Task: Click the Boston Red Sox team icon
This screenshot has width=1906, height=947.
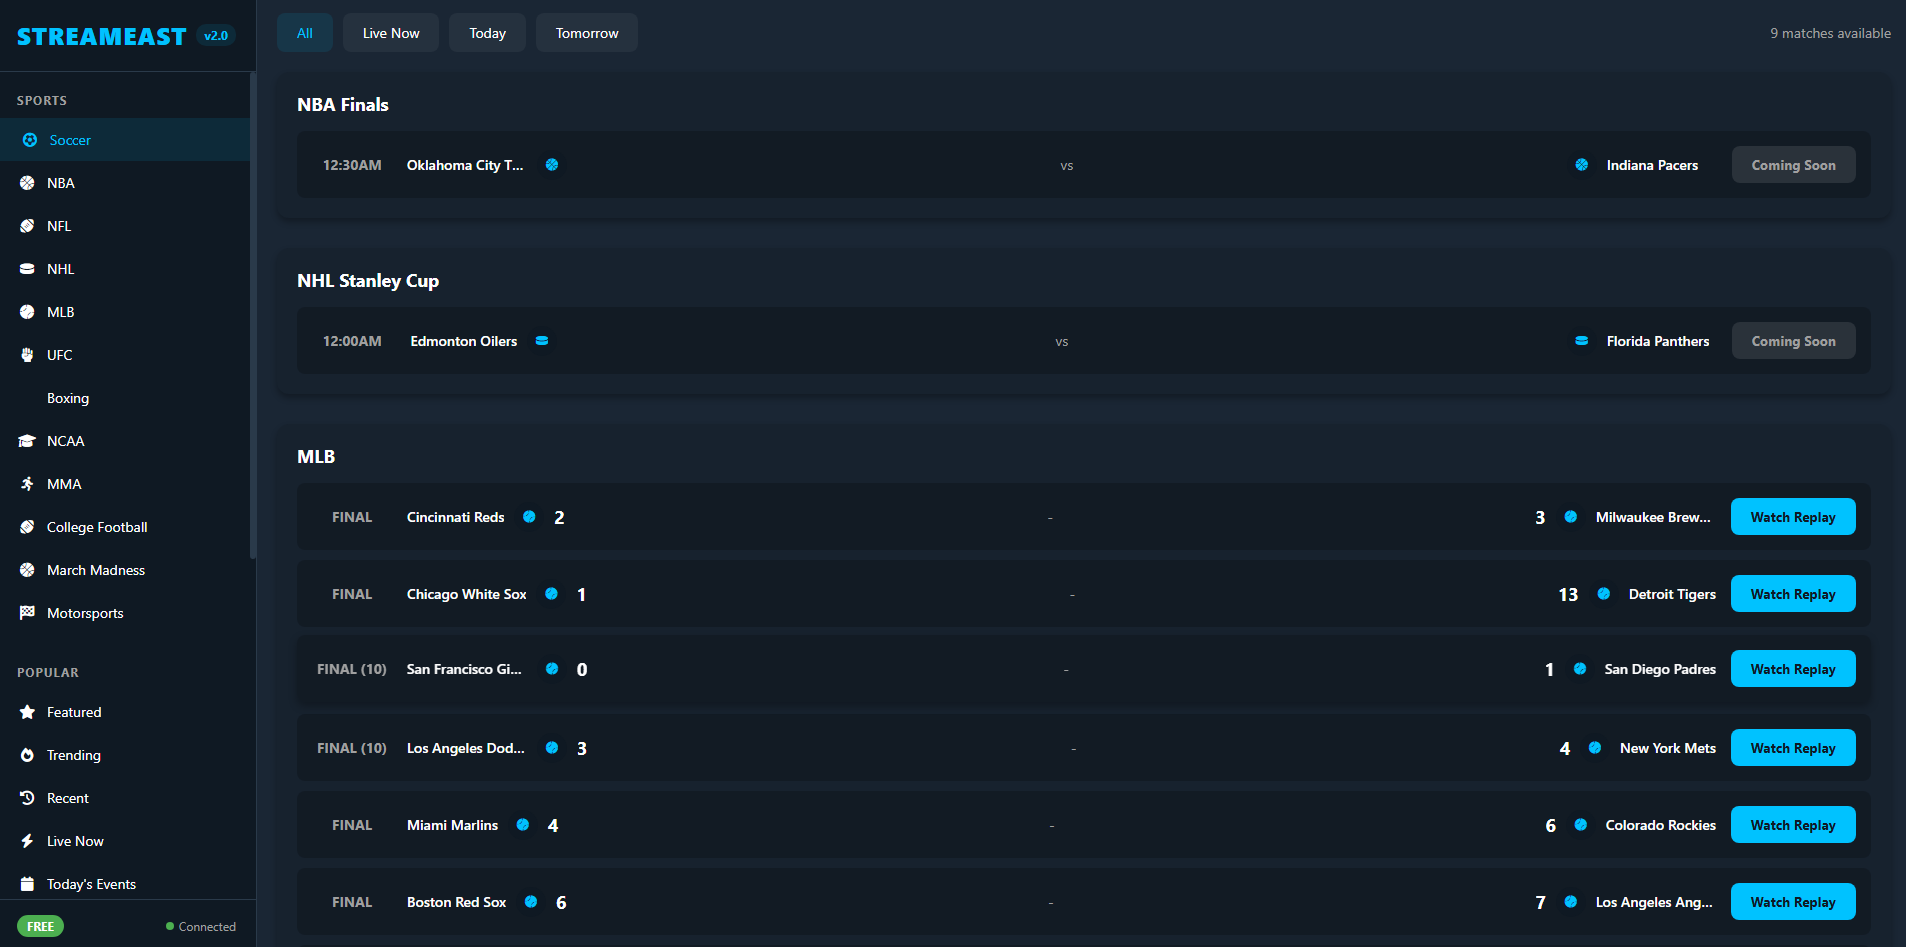Action: [531, 902]
